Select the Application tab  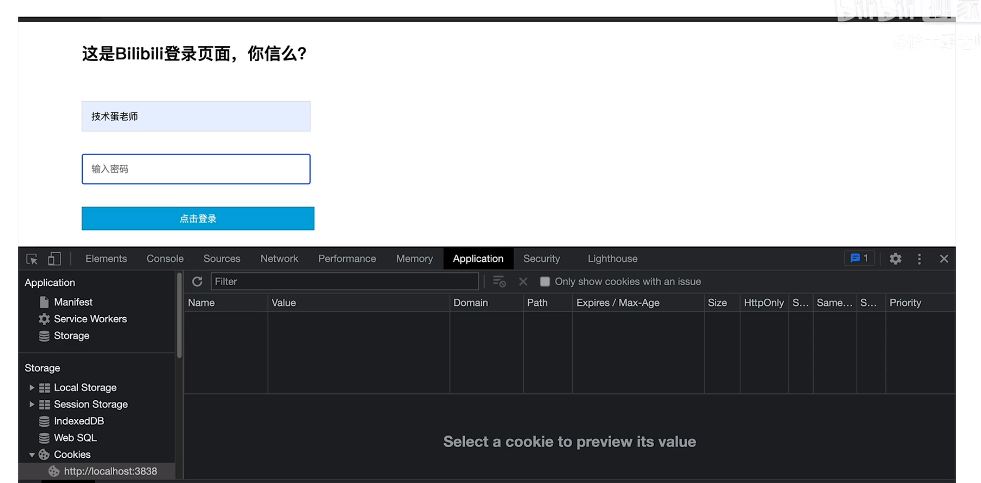(x=478, y=258)
